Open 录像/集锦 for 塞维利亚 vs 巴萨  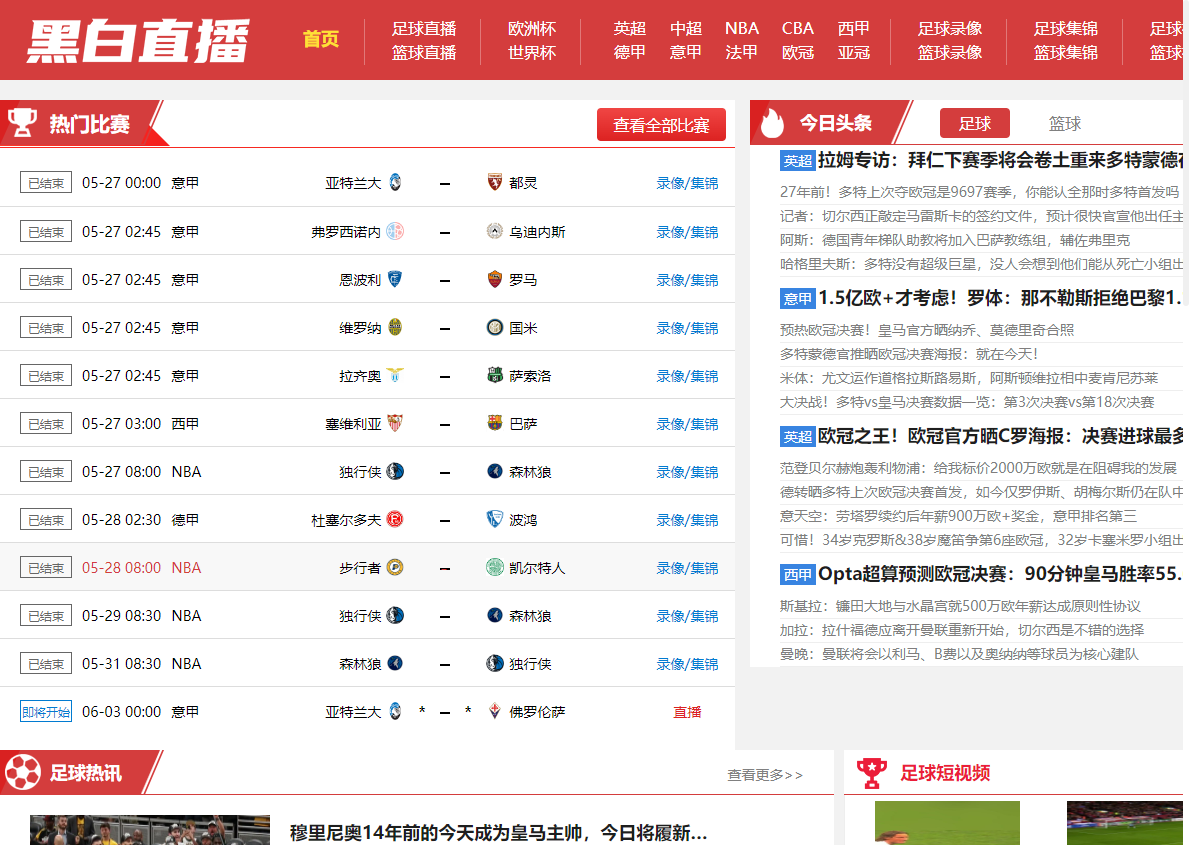pos(687,423)
